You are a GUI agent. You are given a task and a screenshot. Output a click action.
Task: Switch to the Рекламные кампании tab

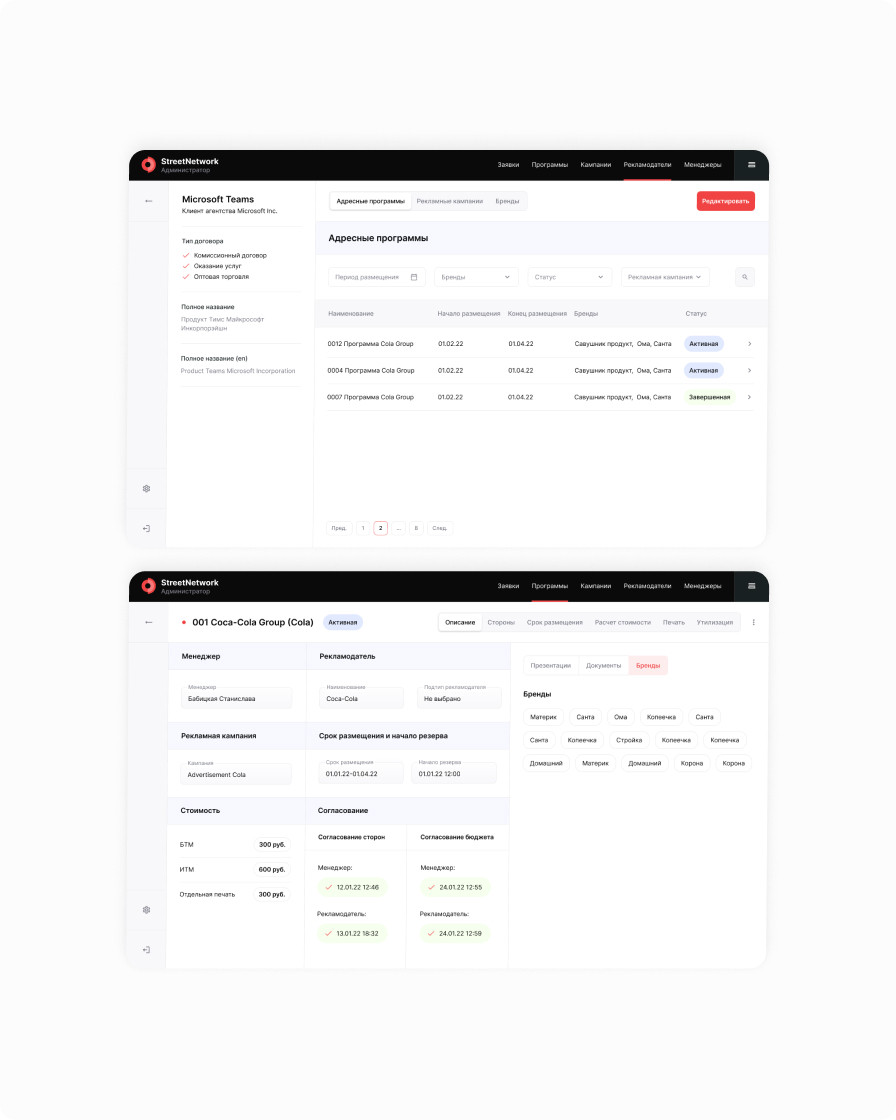point(449,201)
